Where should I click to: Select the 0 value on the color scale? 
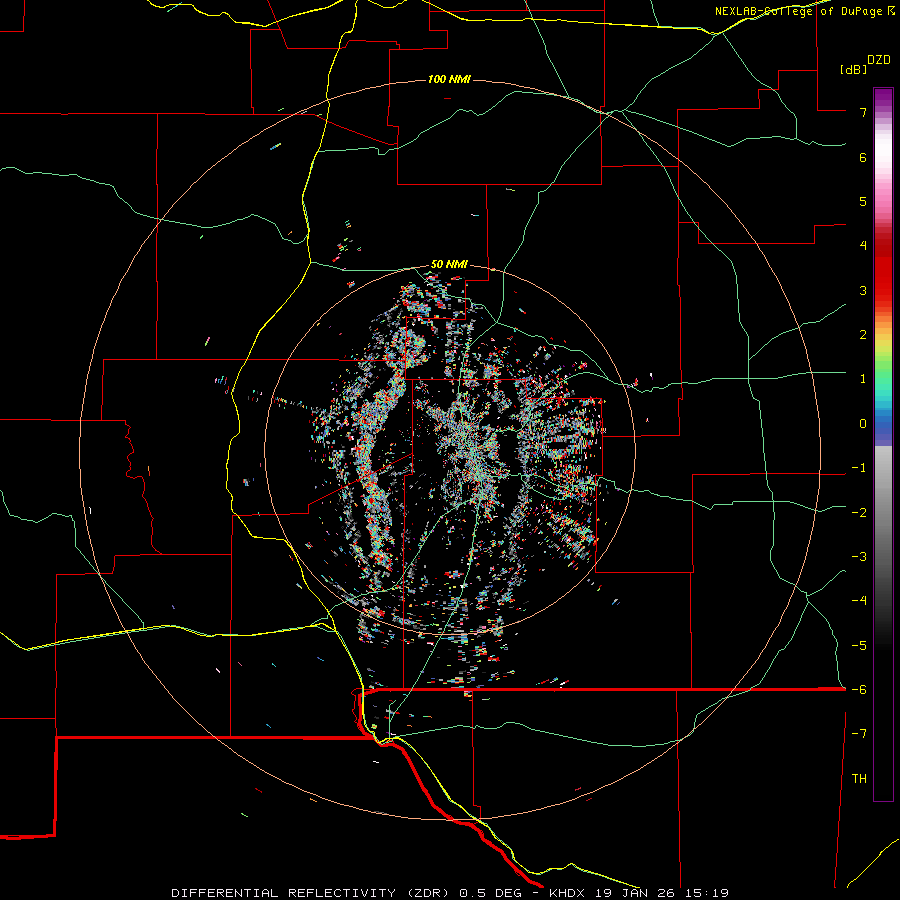[863, 424]
